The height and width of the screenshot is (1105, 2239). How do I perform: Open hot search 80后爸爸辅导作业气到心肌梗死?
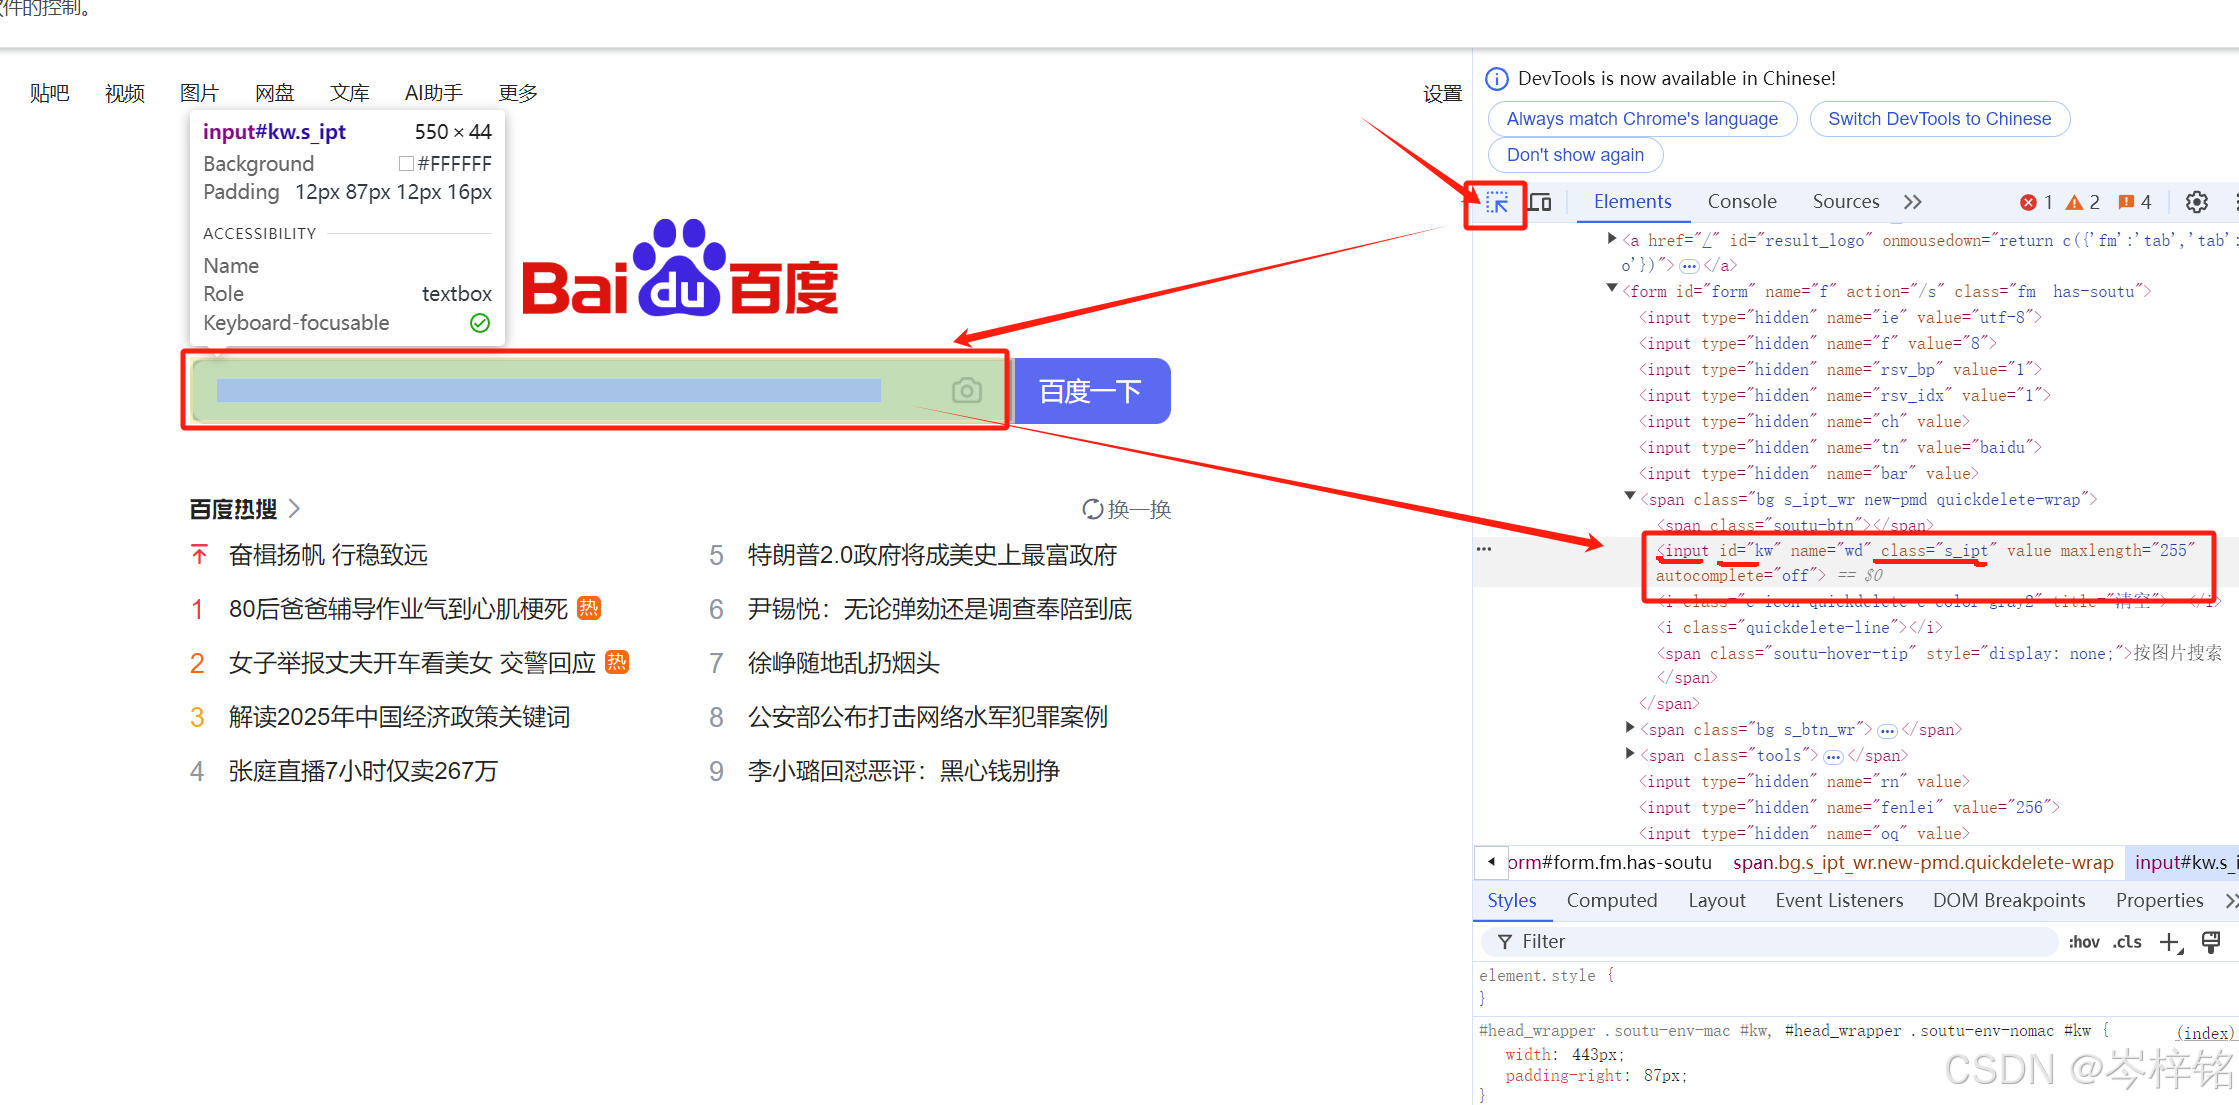click(x=398, y=610)
